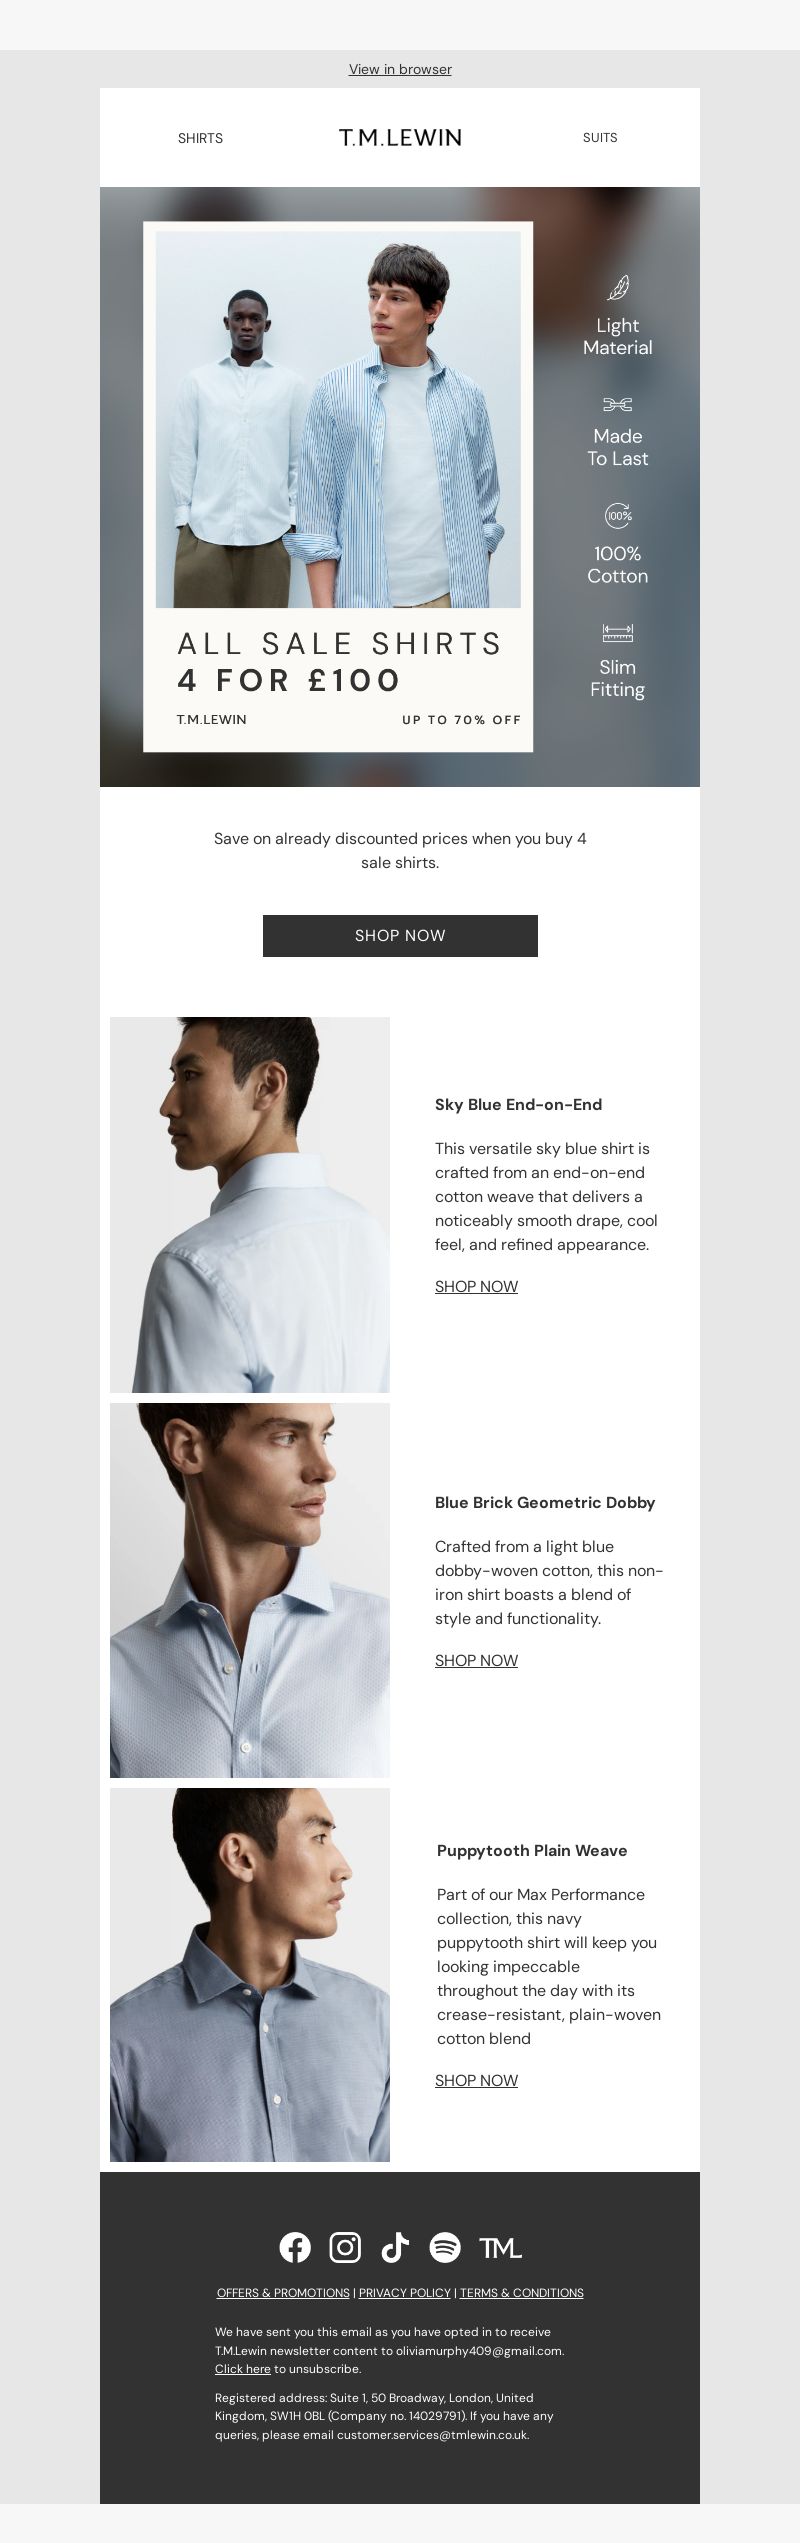The image size is (800, 2543).
Task: Open the Privacy Policy link
Action: pyautogui.click(x=405, y=2293)
